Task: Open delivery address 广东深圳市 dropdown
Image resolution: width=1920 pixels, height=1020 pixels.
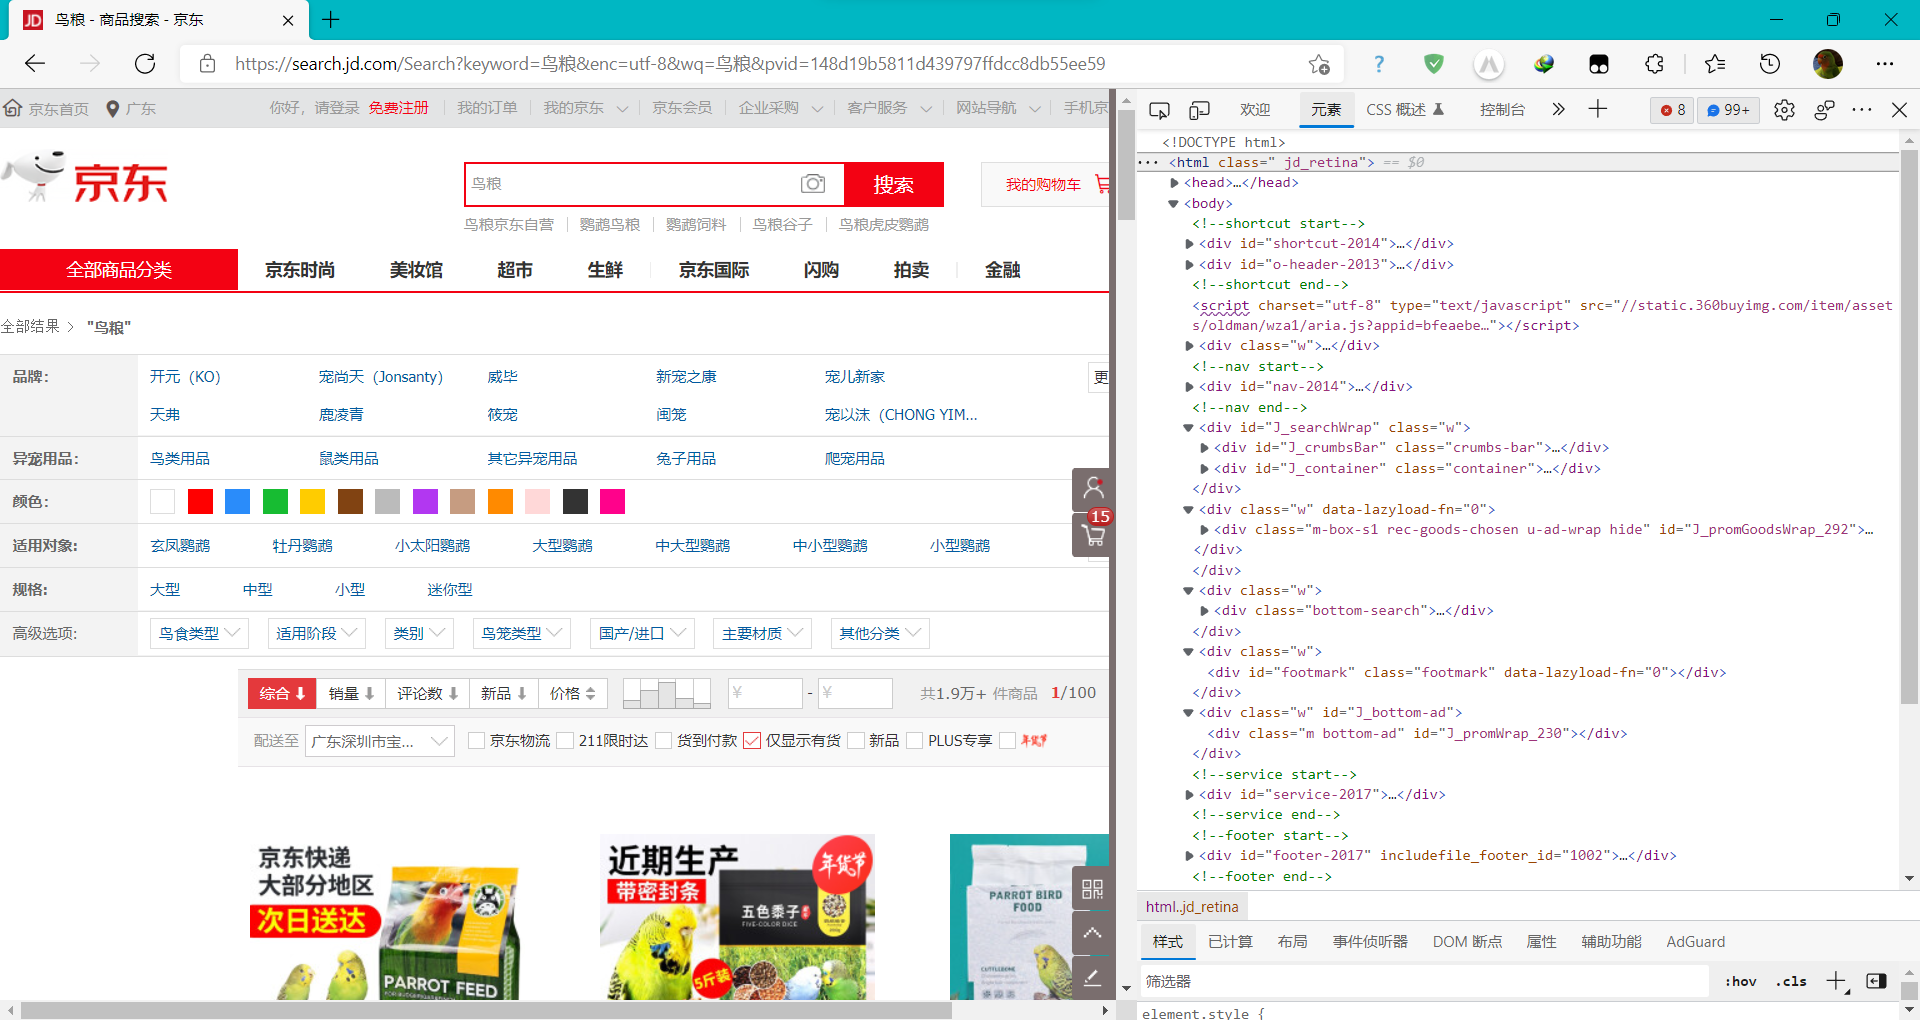Action: 379,741
